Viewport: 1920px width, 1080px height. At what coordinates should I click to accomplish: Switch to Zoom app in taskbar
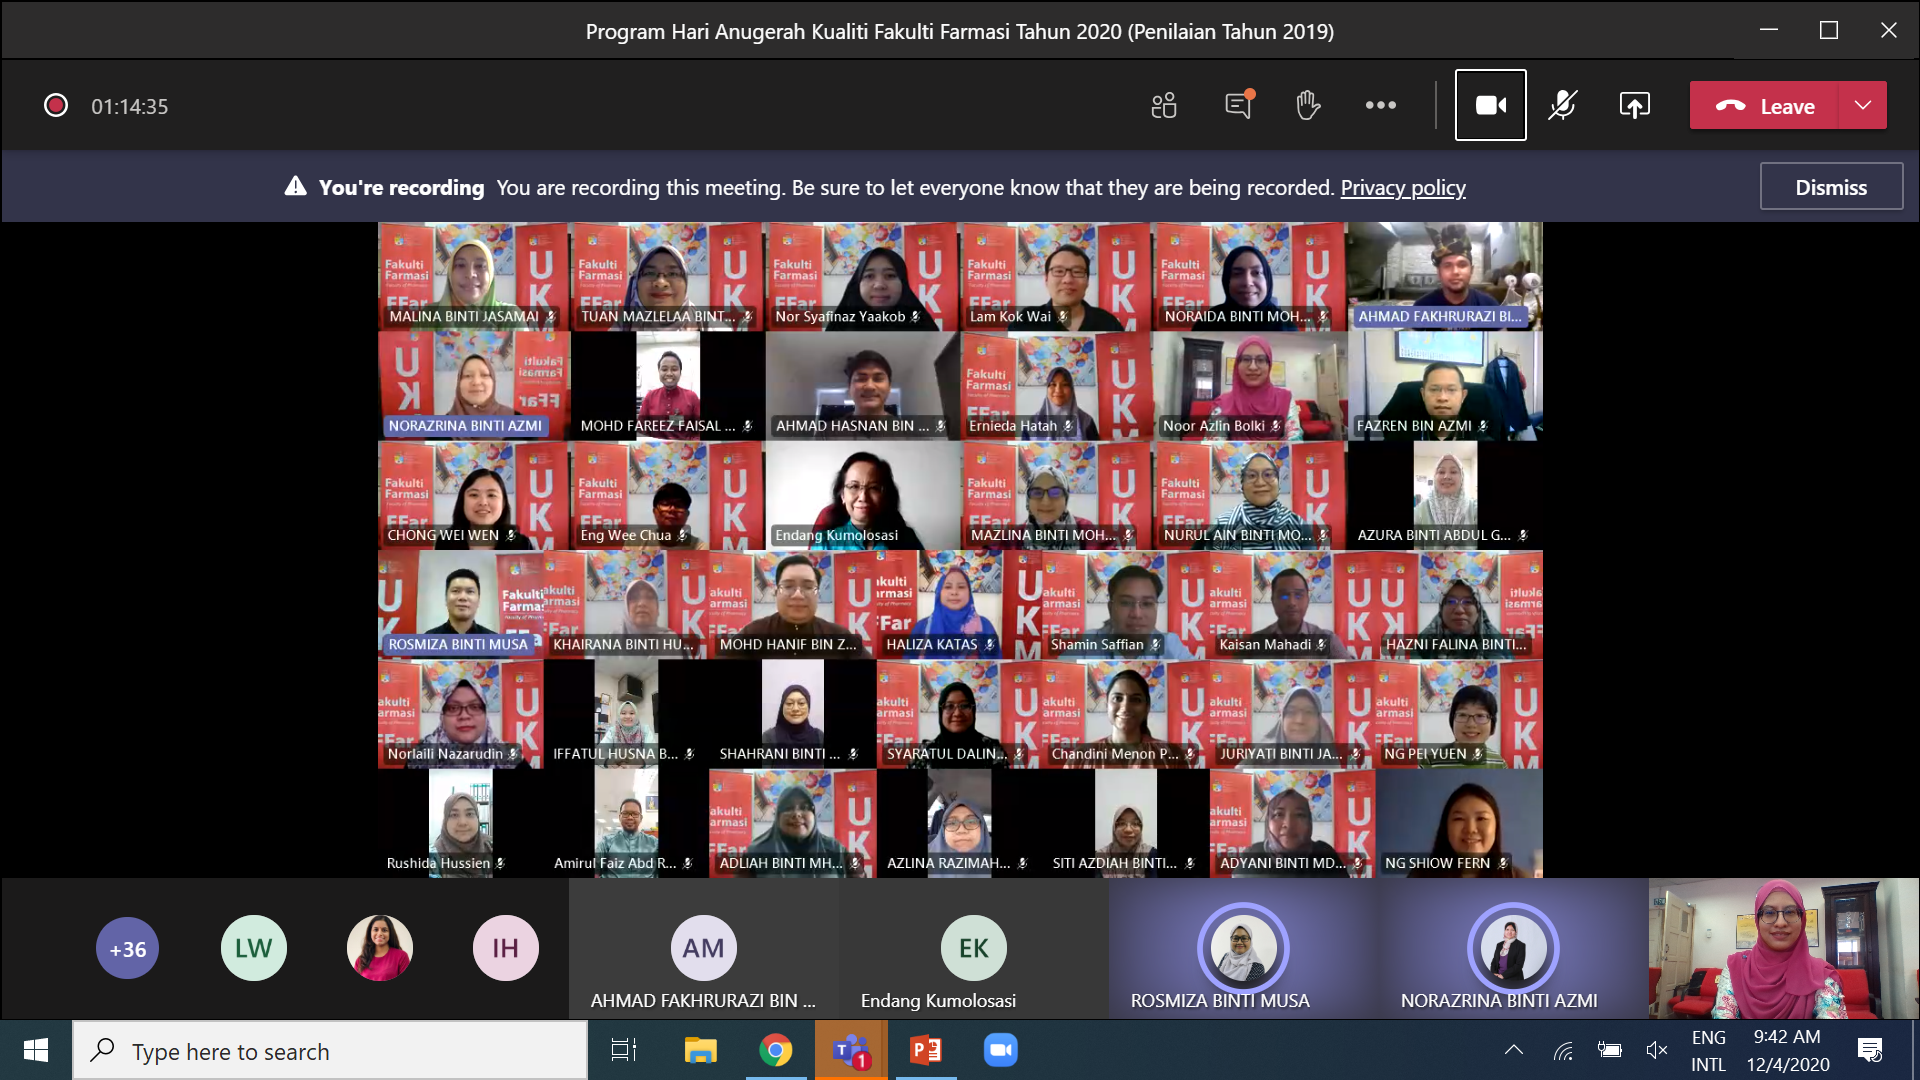(x=1000, y=1050)
